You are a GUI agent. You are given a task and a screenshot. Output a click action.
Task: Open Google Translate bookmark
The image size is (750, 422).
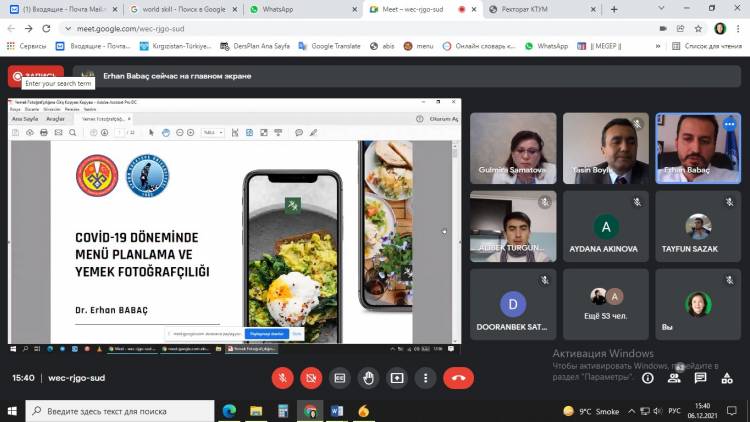[330, 46]
